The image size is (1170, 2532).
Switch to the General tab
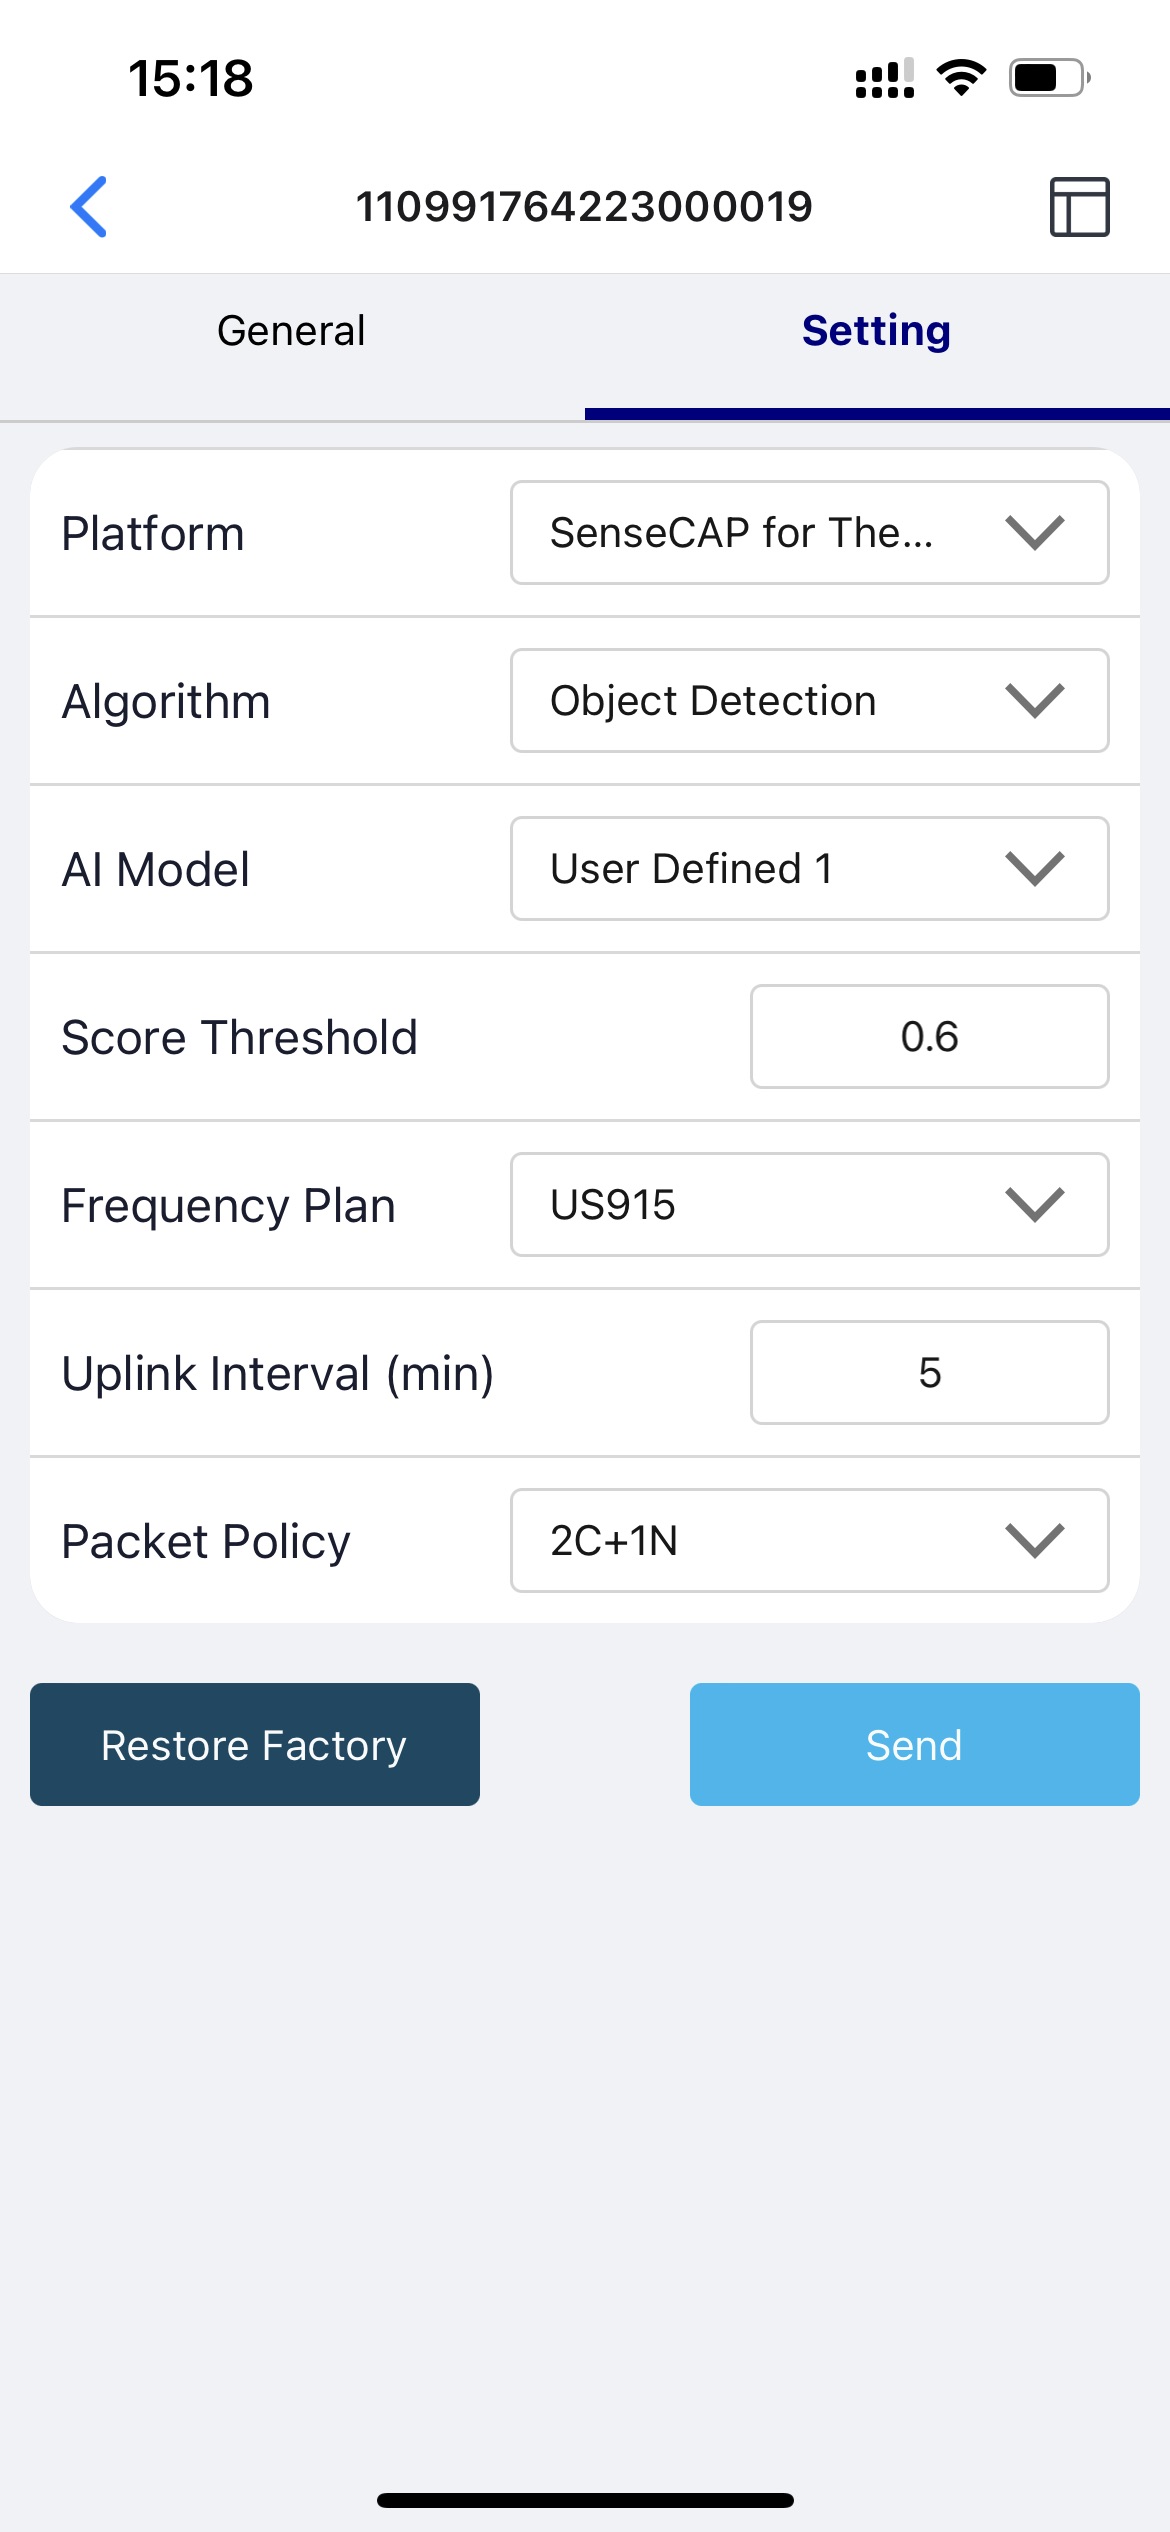(x=291, y=331)
